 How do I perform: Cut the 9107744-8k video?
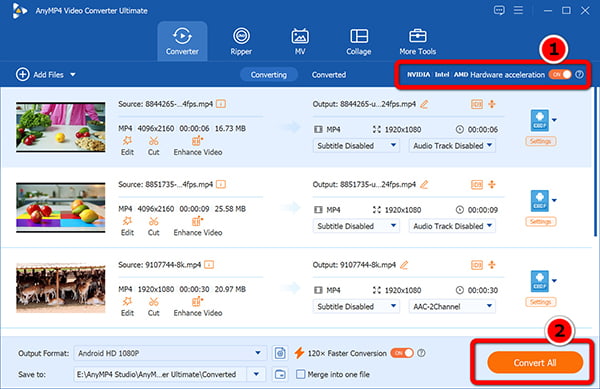pos(153,307)
